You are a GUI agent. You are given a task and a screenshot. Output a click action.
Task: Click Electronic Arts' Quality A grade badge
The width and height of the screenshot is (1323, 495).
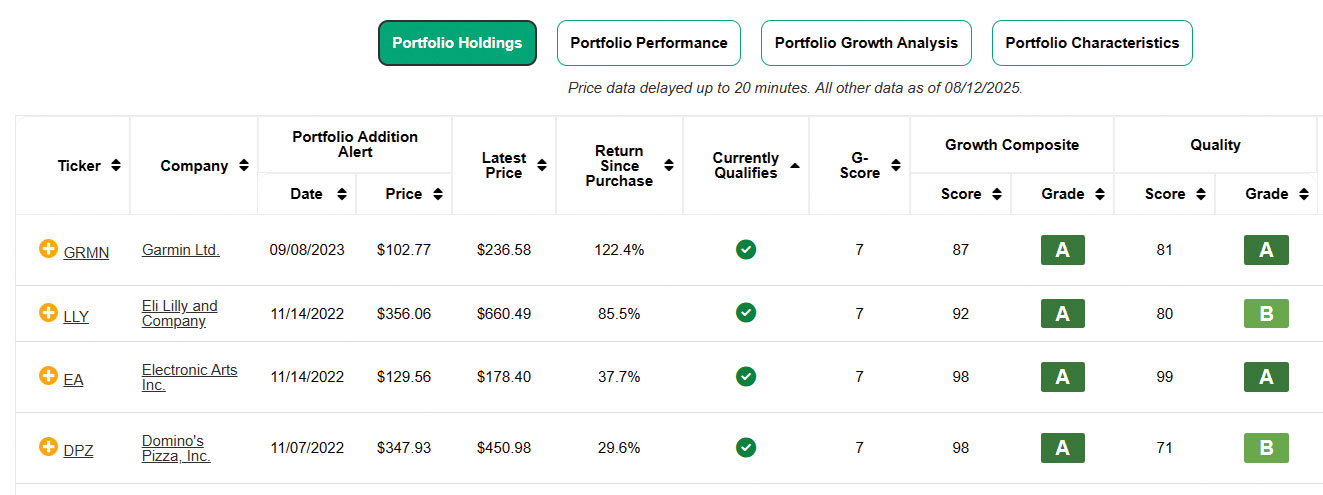(1266, 377)
